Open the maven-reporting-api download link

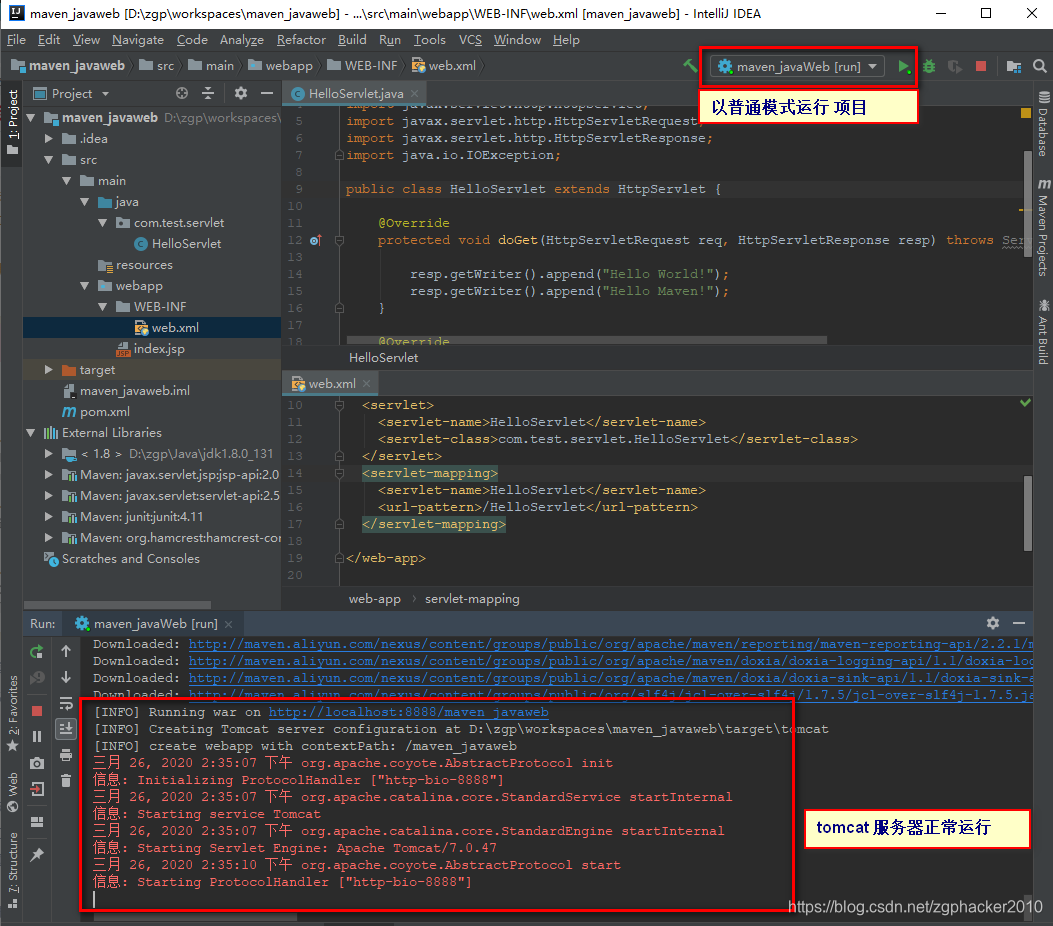click(610, 644)
